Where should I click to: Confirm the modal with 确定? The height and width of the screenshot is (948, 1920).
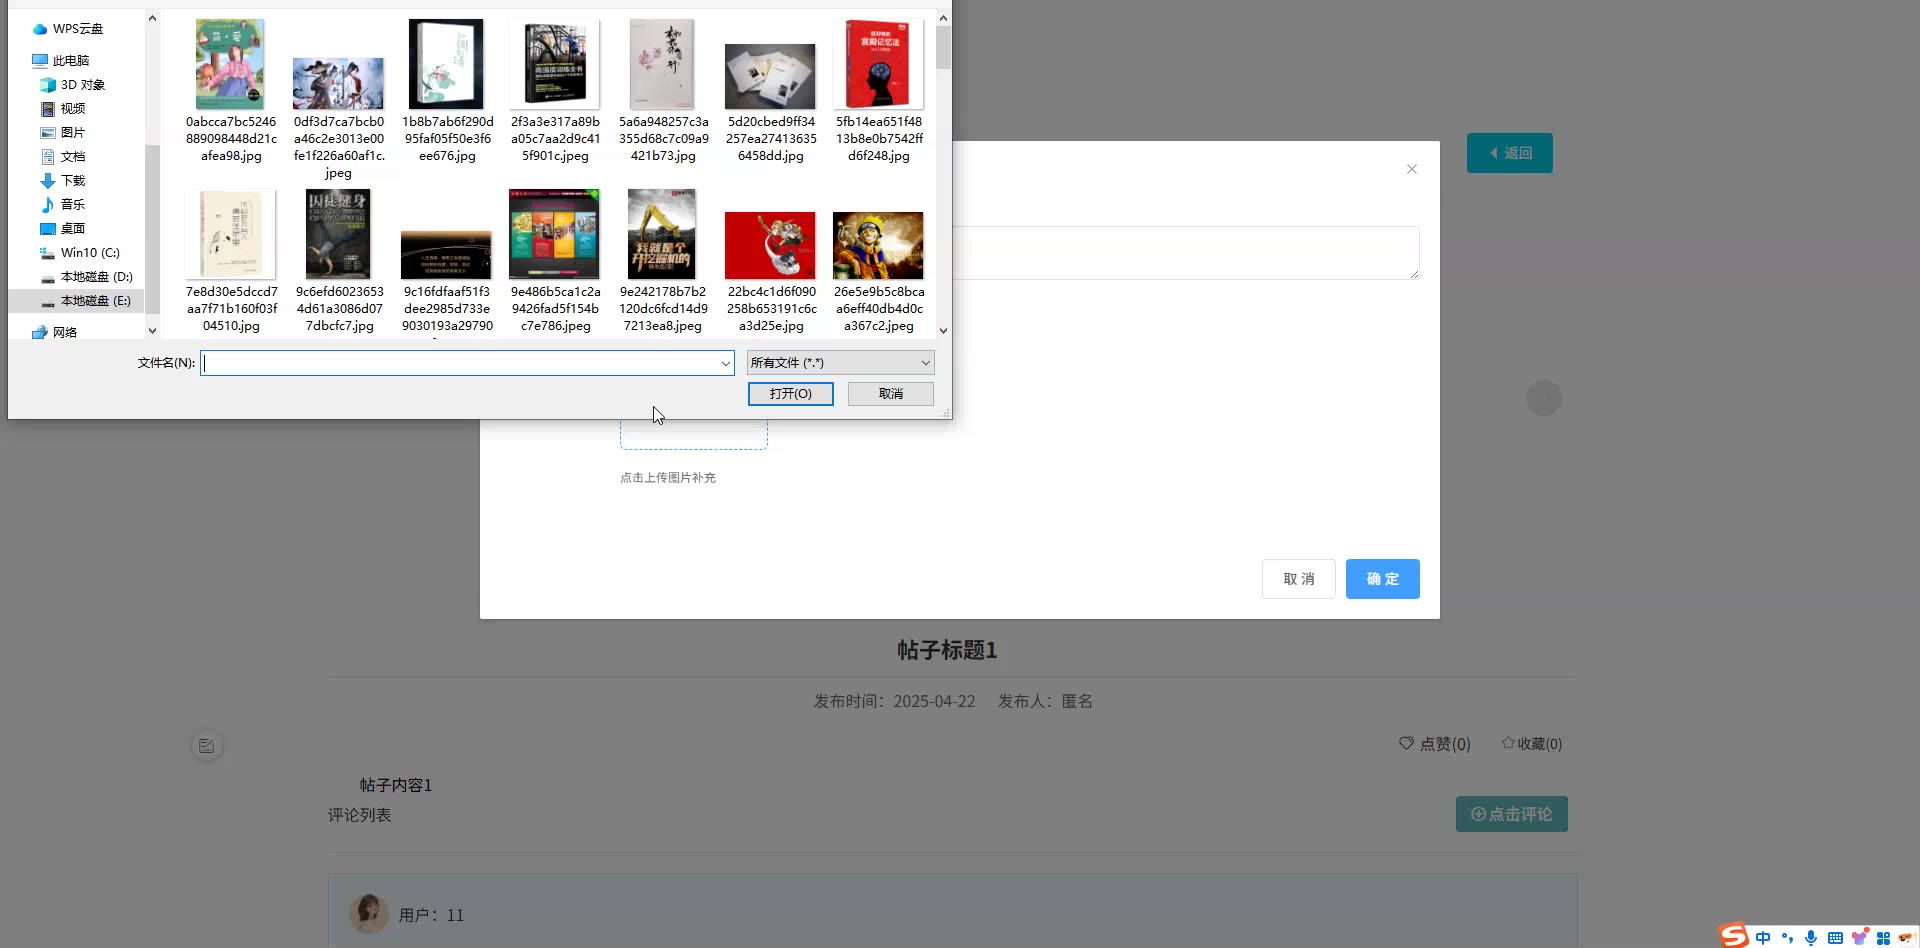(x=1383, y=579)
